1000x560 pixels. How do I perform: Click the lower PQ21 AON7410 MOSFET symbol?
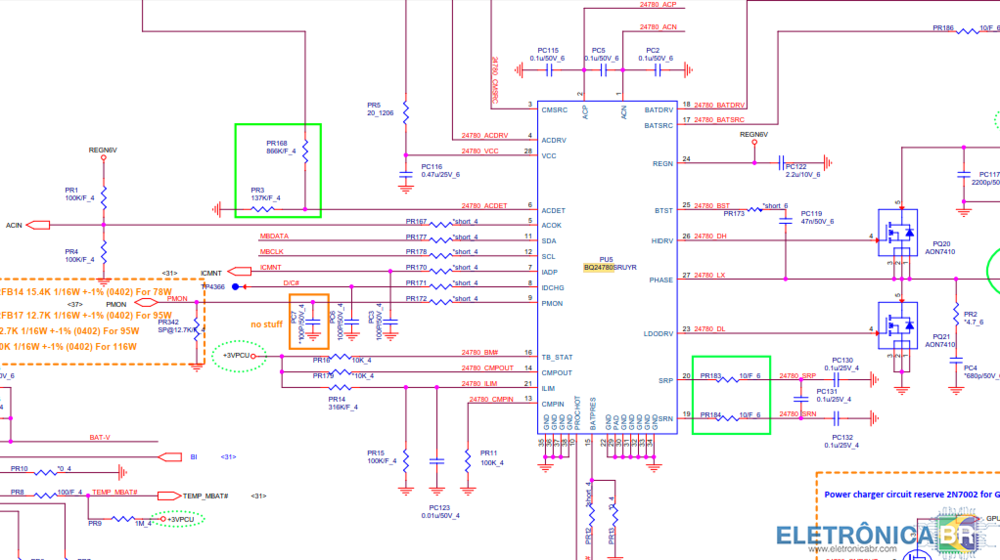[x=898, y=322]
